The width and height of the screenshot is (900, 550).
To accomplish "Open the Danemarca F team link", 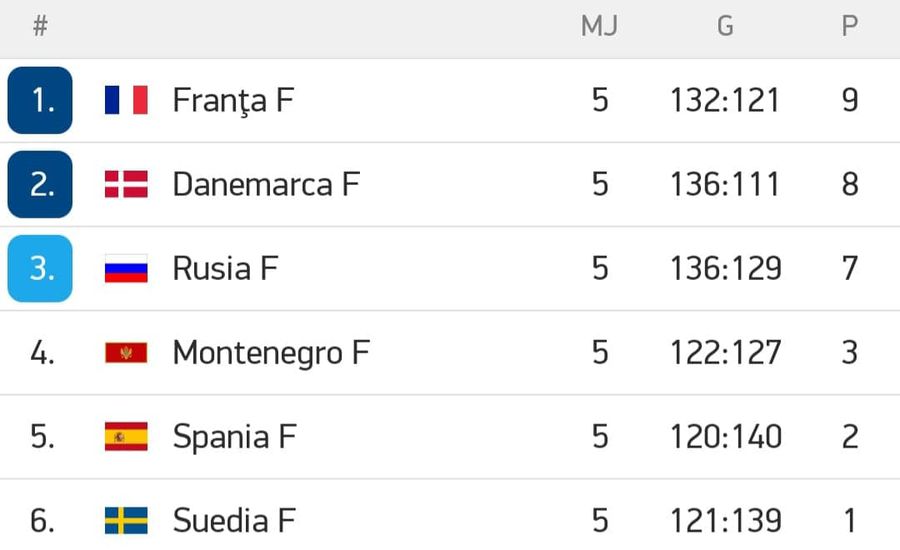I will (266, 184).
